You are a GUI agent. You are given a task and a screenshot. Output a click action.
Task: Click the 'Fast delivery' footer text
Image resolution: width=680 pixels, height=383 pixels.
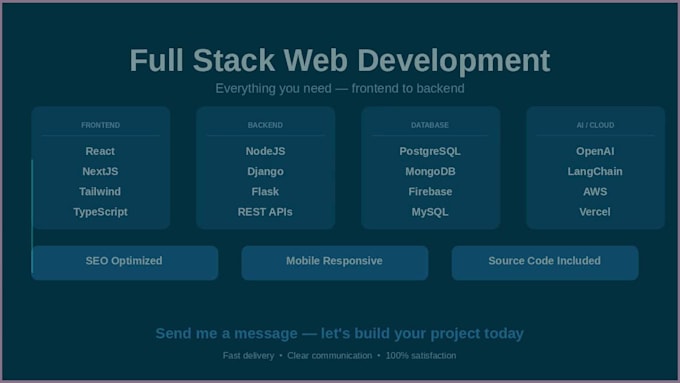pyautogui.click(x=248, y=356)
